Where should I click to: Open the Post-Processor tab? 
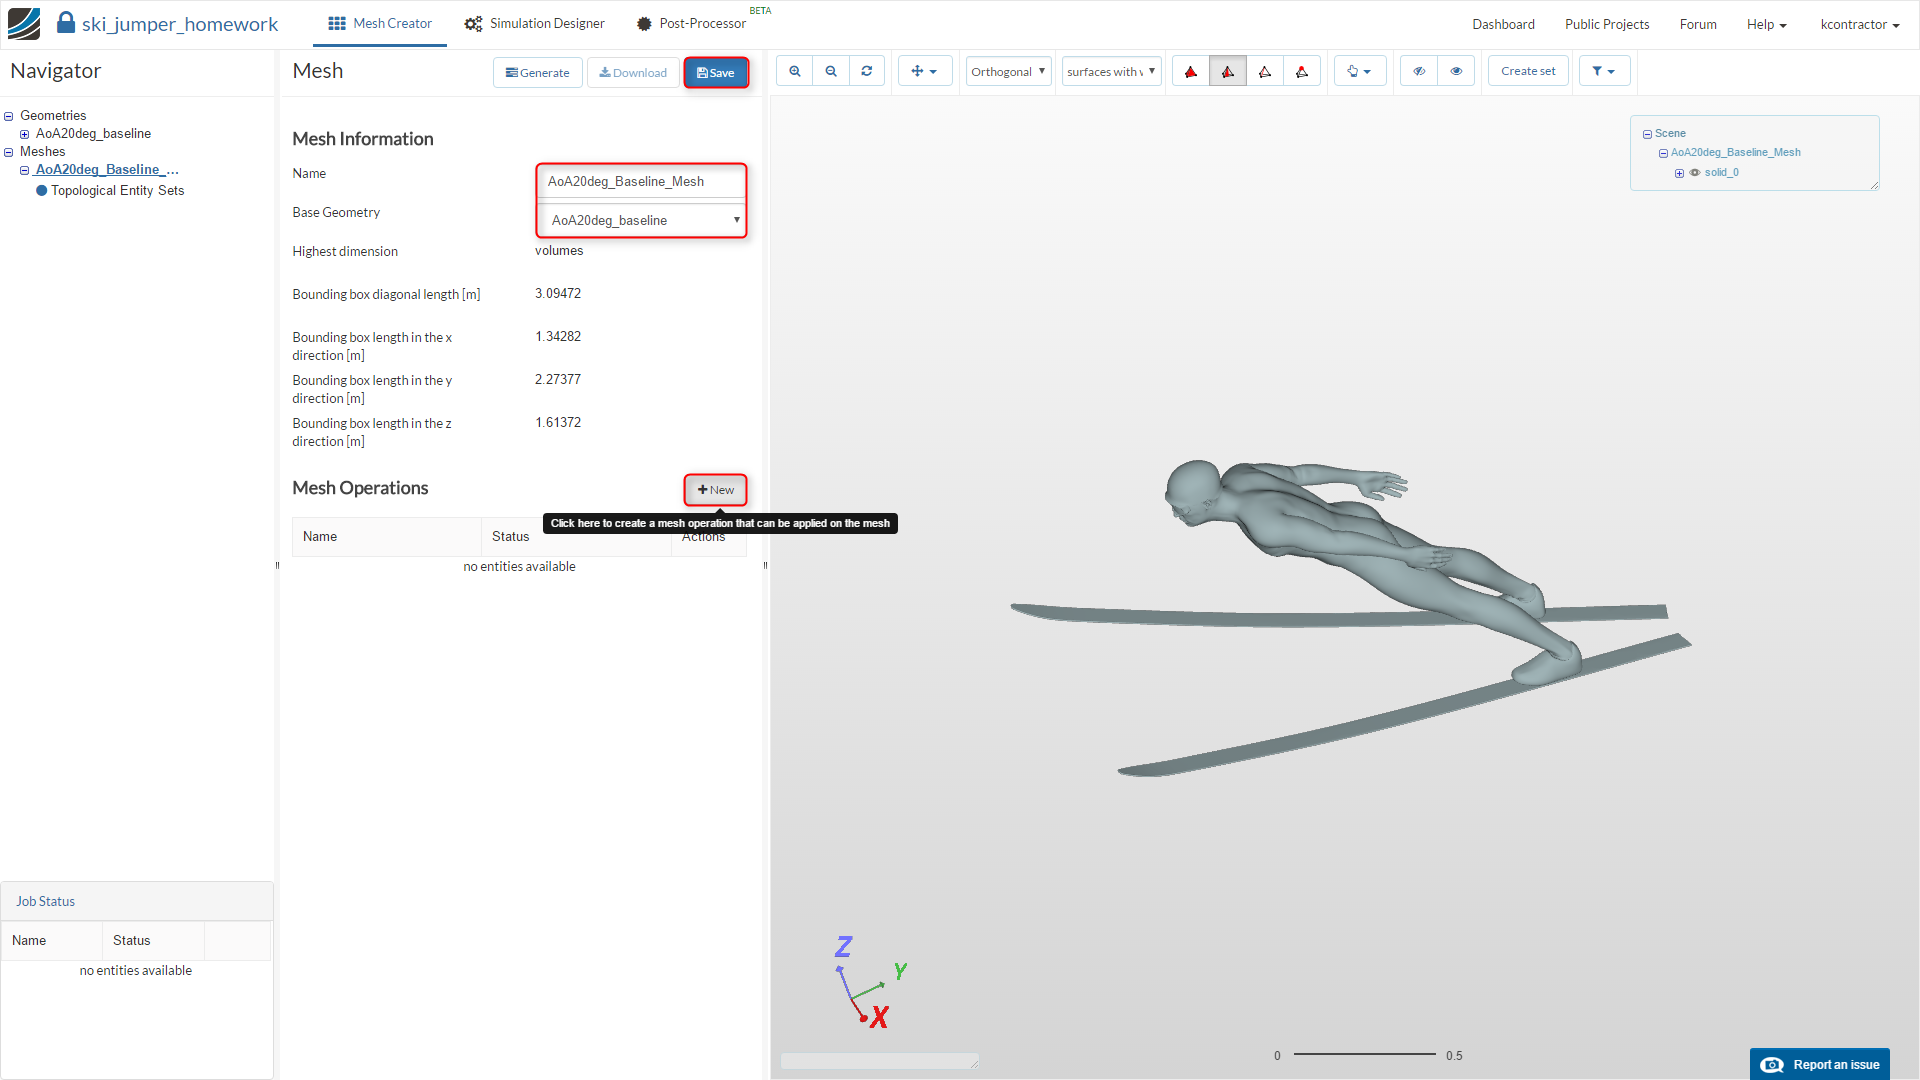[x=692, y=24]
